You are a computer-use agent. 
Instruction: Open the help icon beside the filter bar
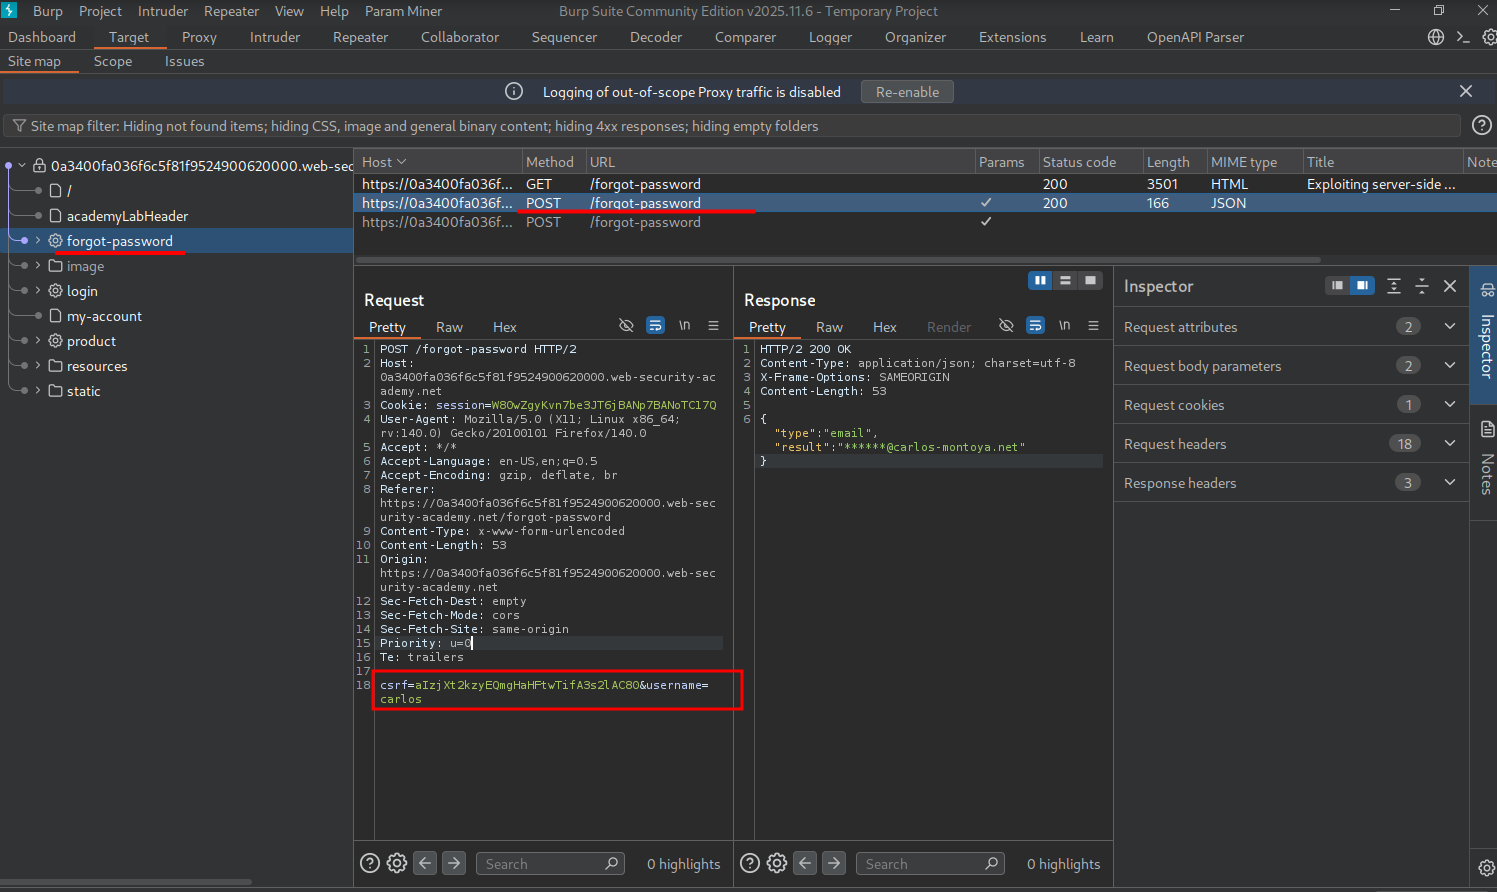pyautogui.click(x=1482, y=125)
